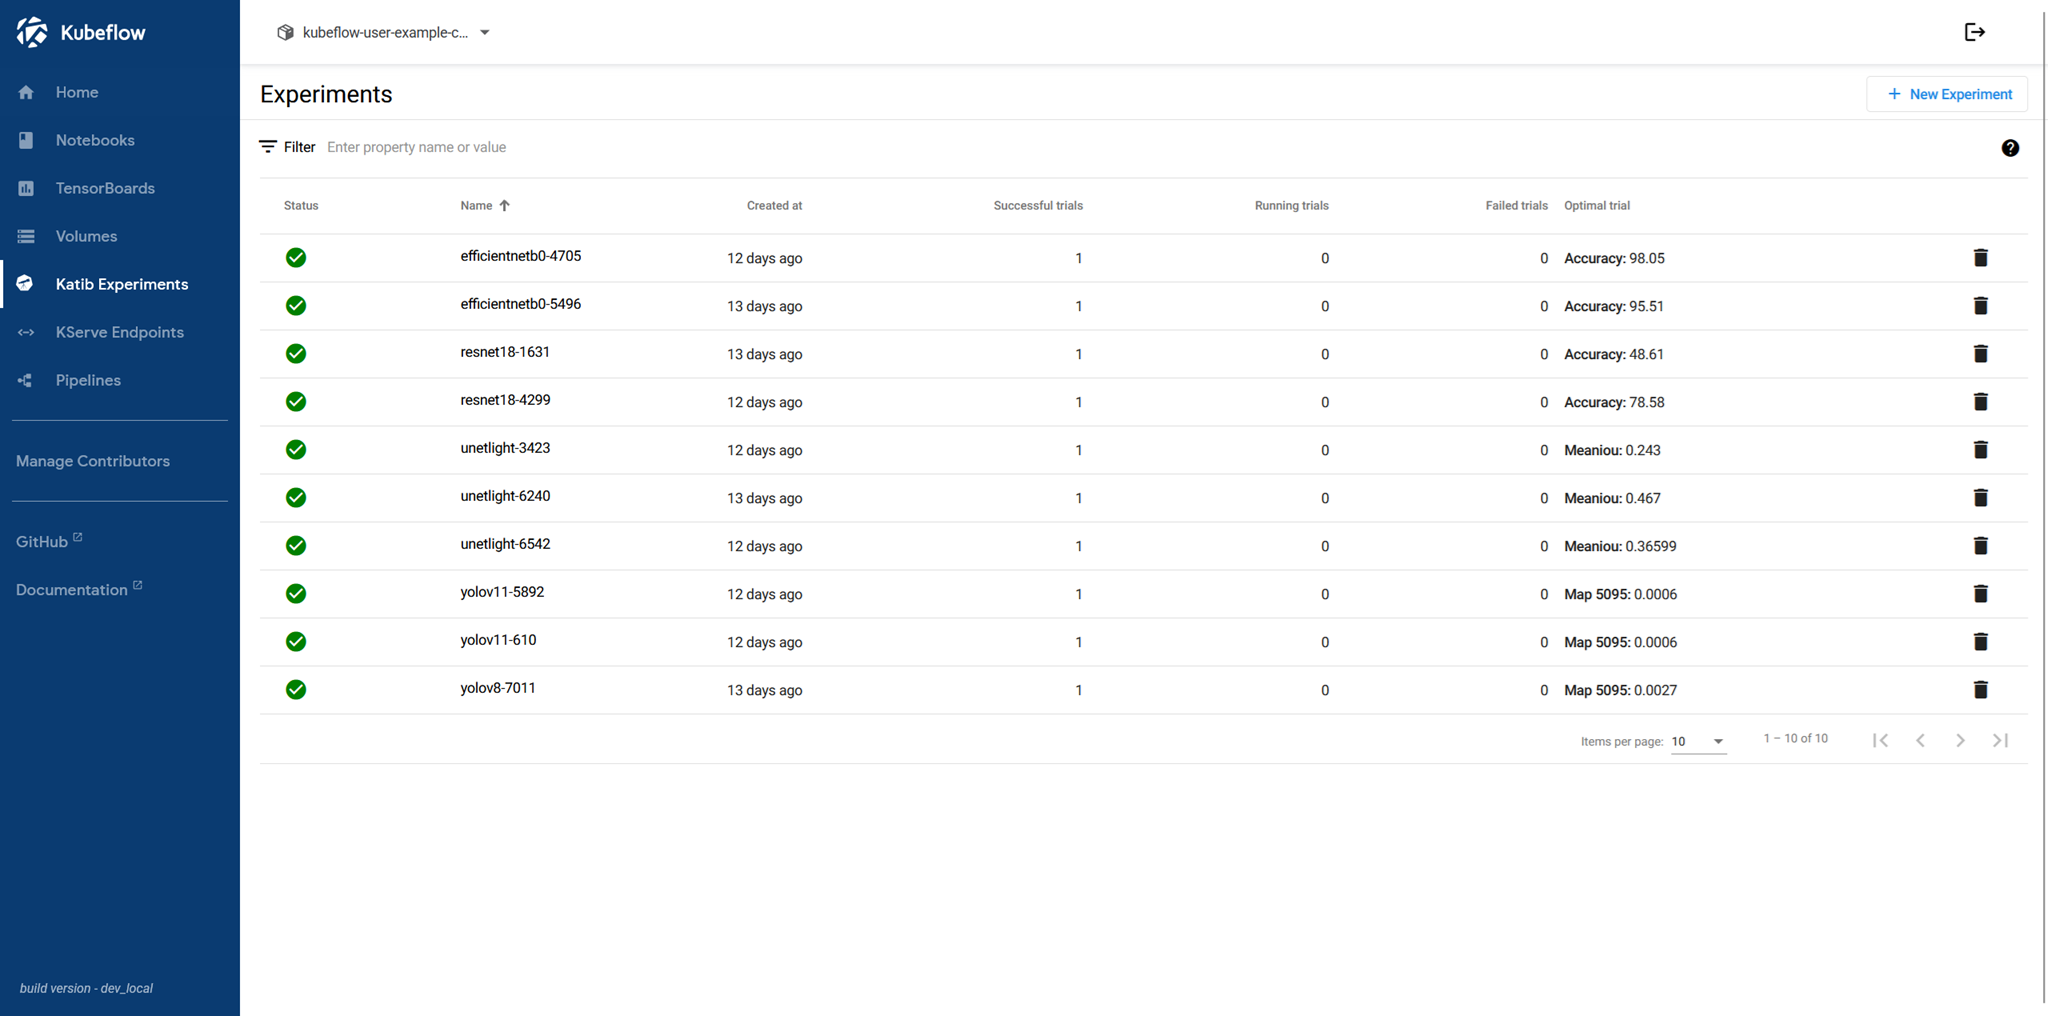
Task: Click the logout icon in top right
Action: click(1974, 32)
